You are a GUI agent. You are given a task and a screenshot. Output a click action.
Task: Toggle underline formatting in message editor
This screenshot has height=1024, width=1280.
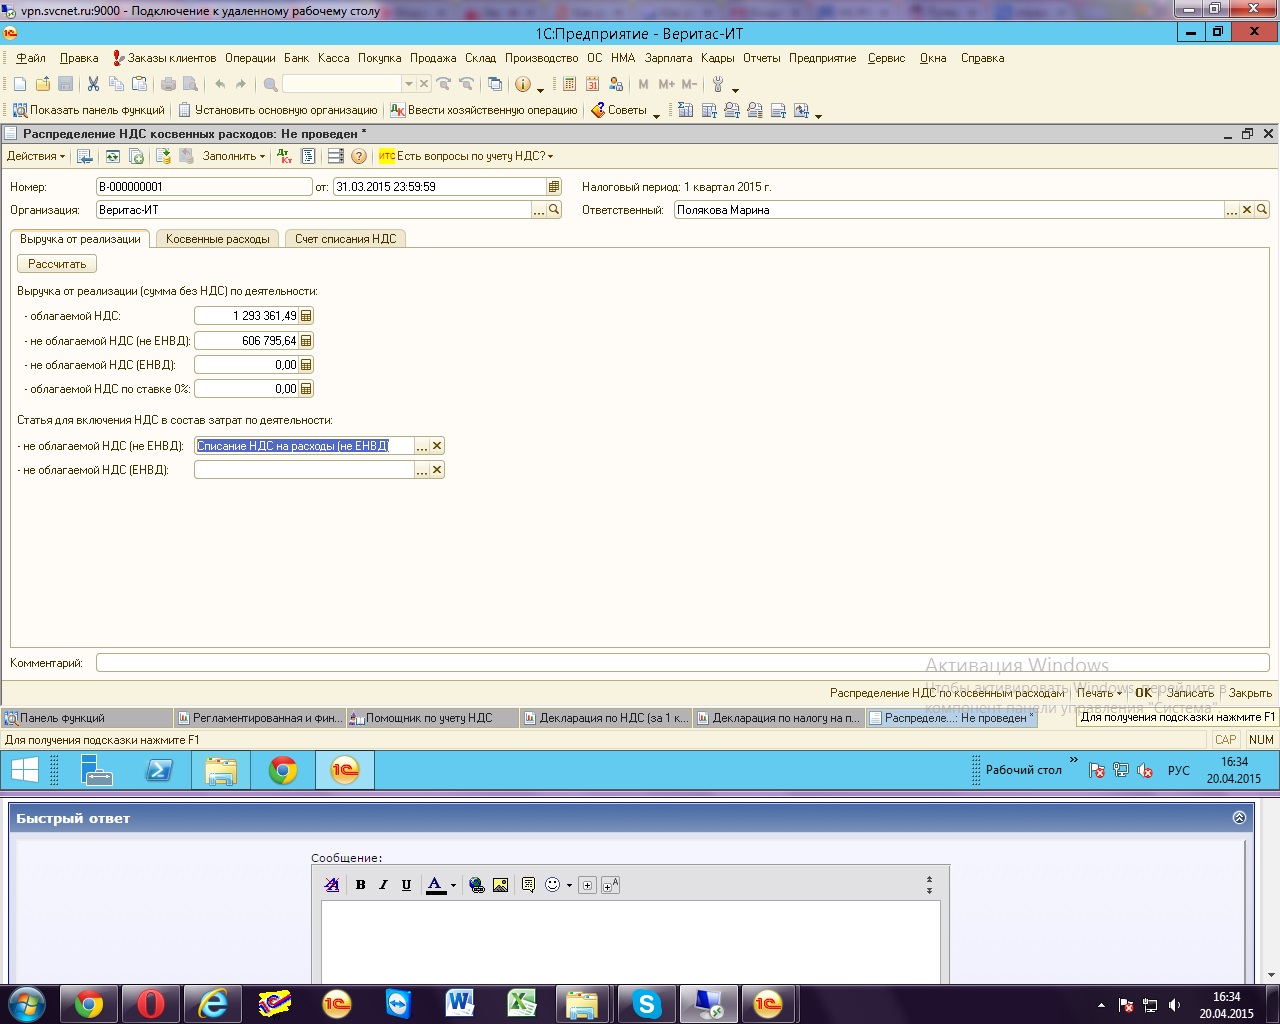pos(406,885)
